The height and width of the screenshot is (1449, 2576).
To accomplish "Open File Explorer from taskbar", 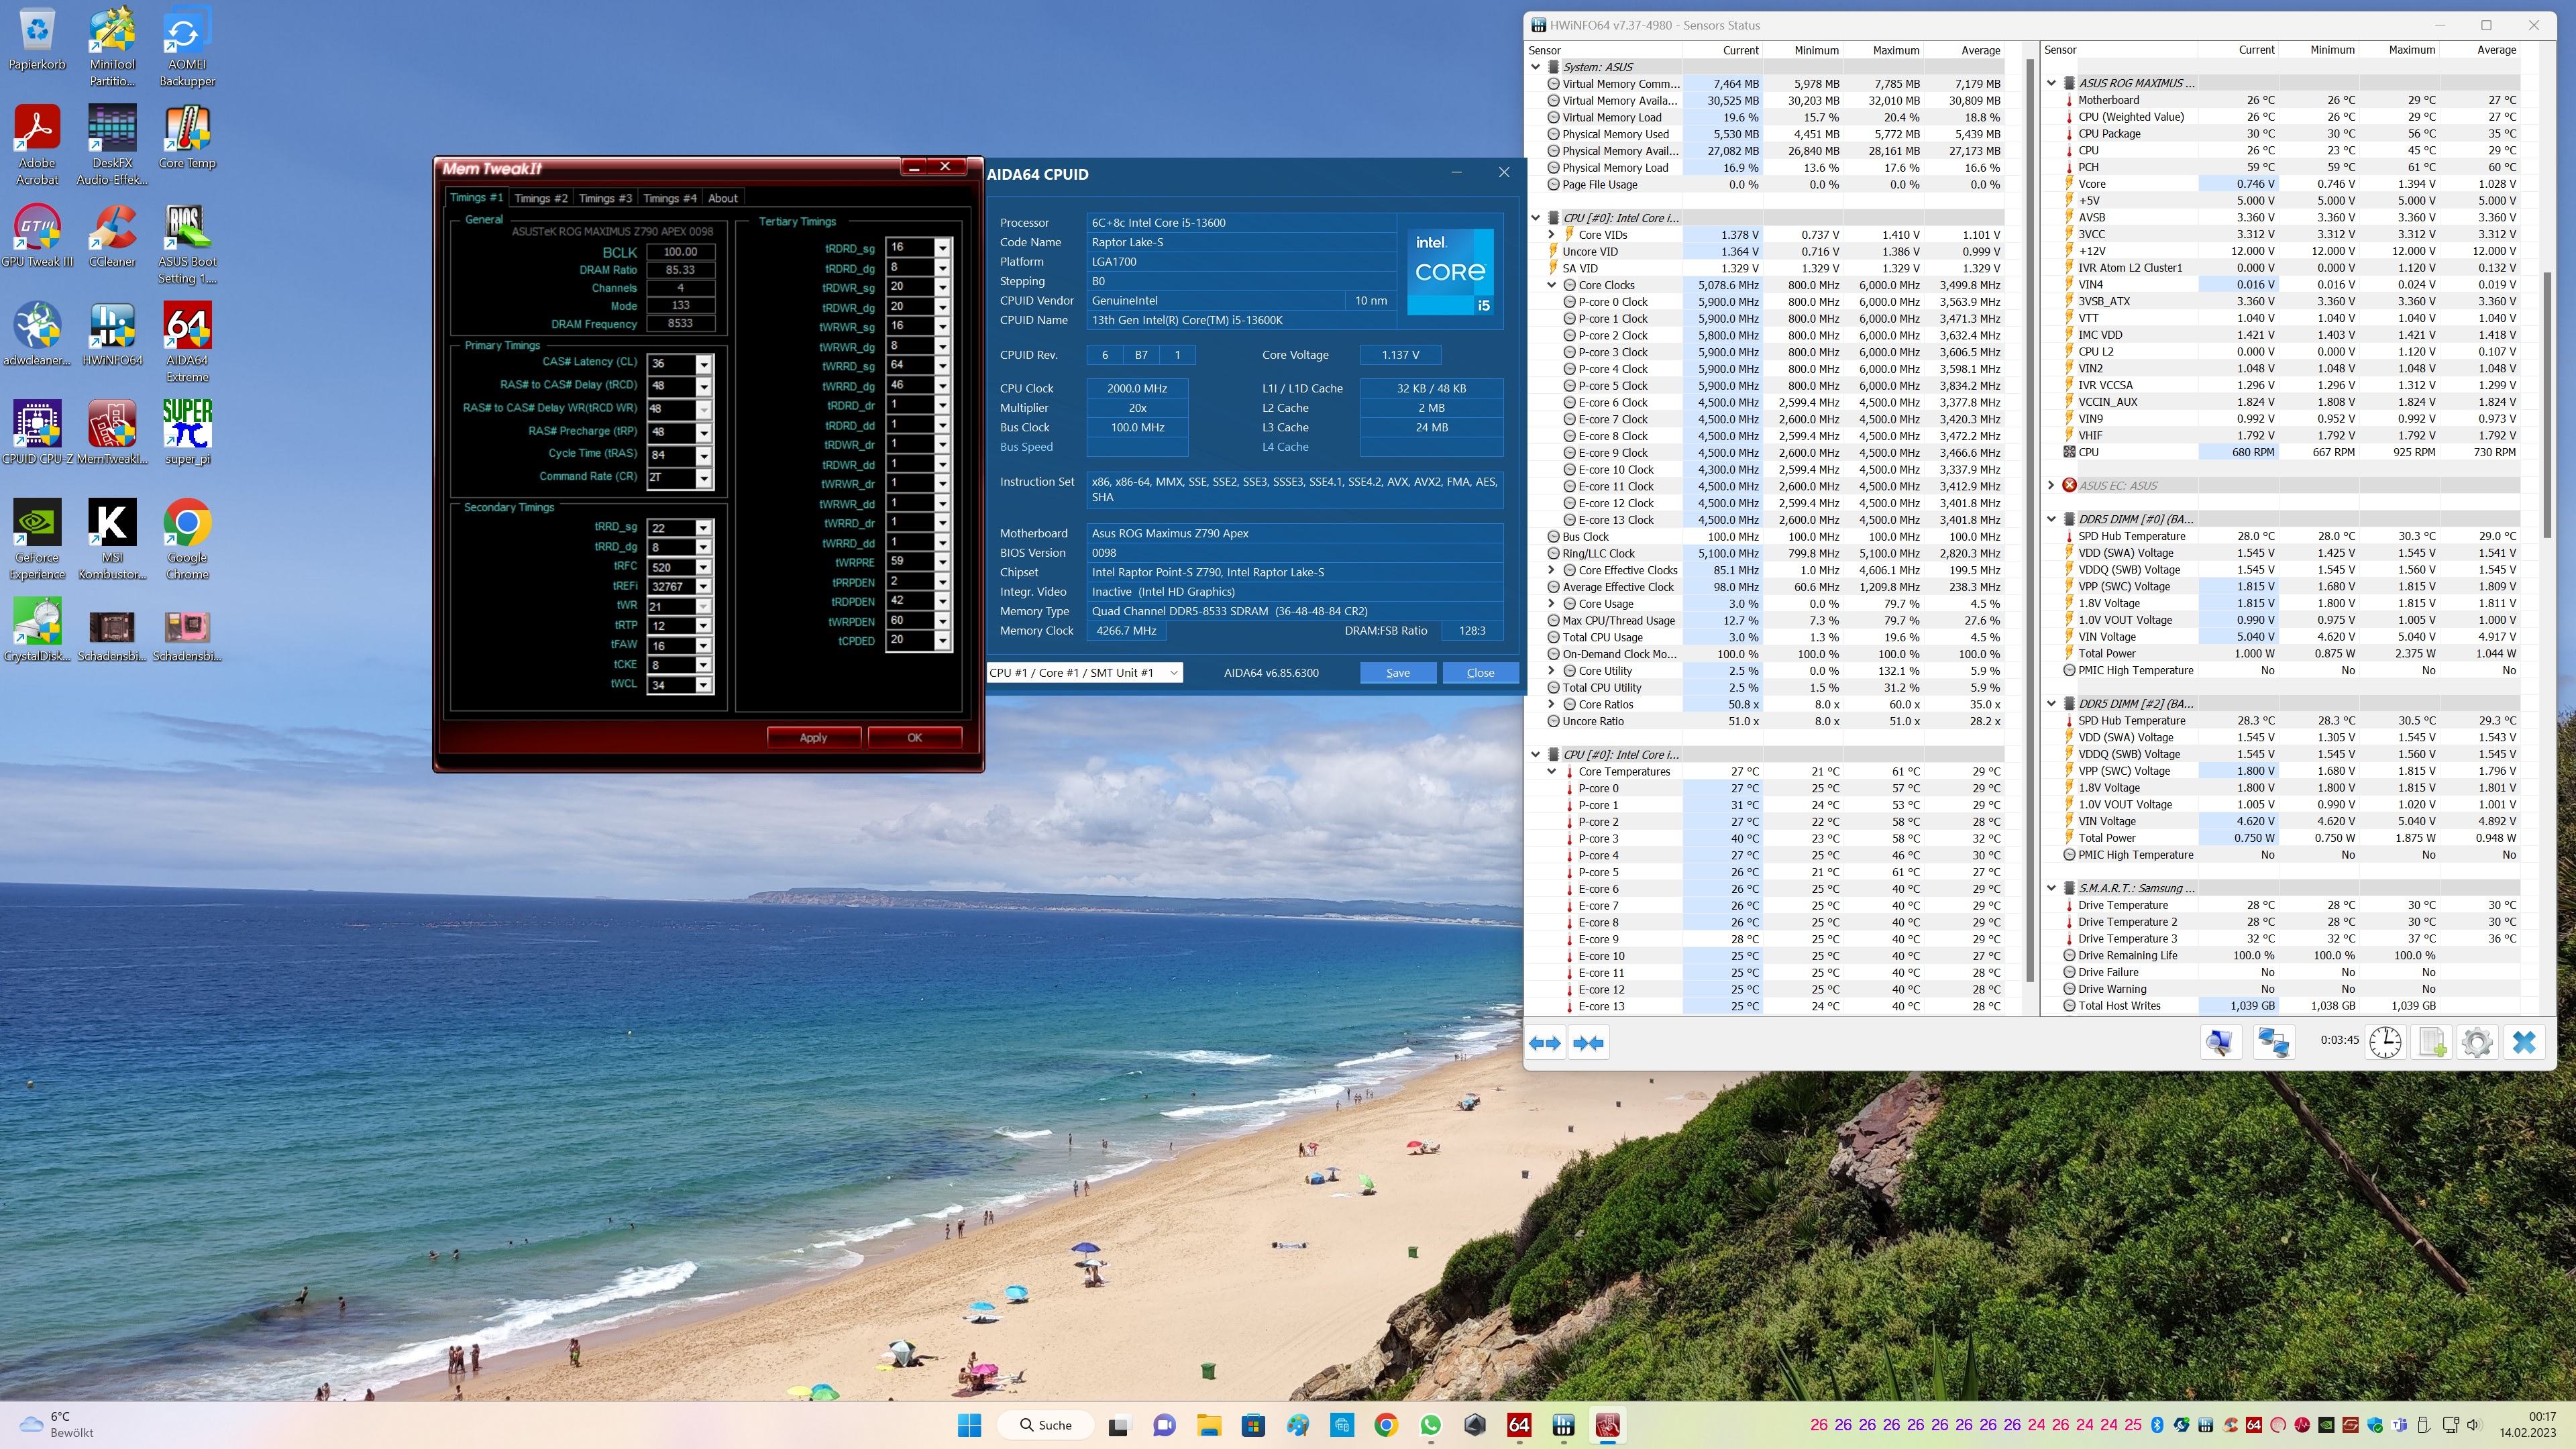I will [x=1208, y=1425].
